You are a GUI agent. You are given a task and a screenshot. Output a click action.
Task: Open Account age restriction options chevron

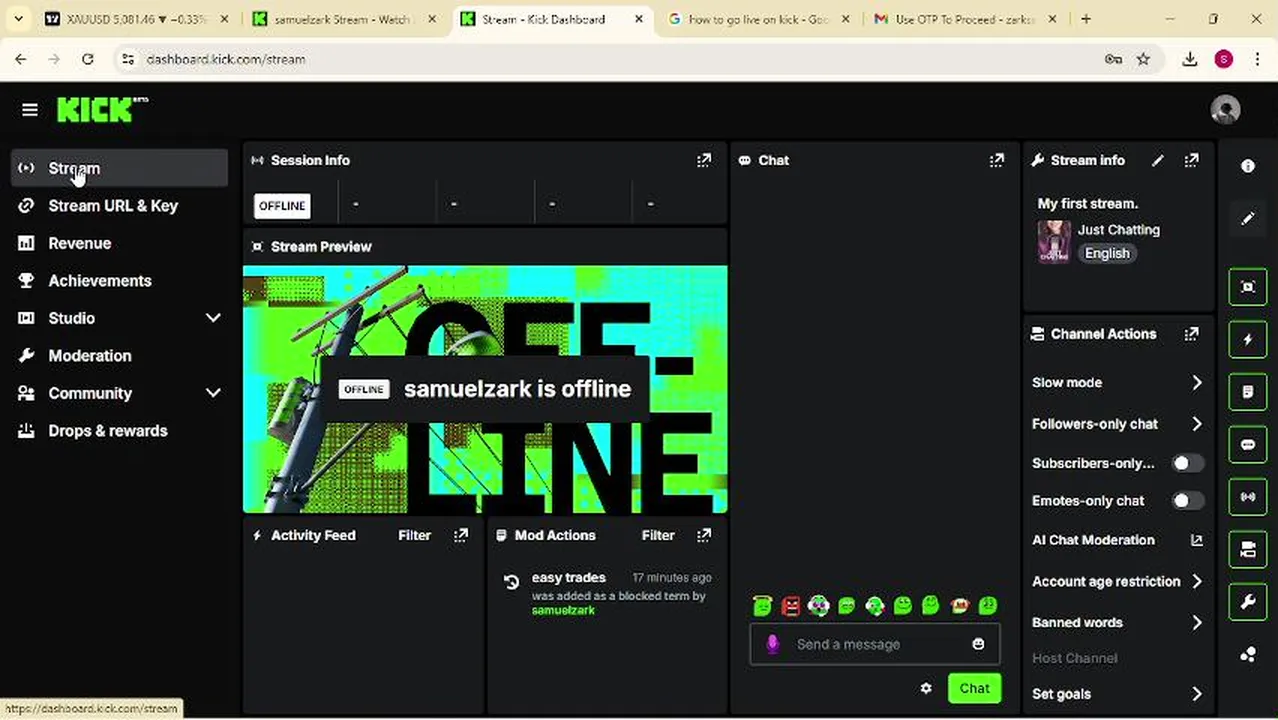(x=1197, y=581)
